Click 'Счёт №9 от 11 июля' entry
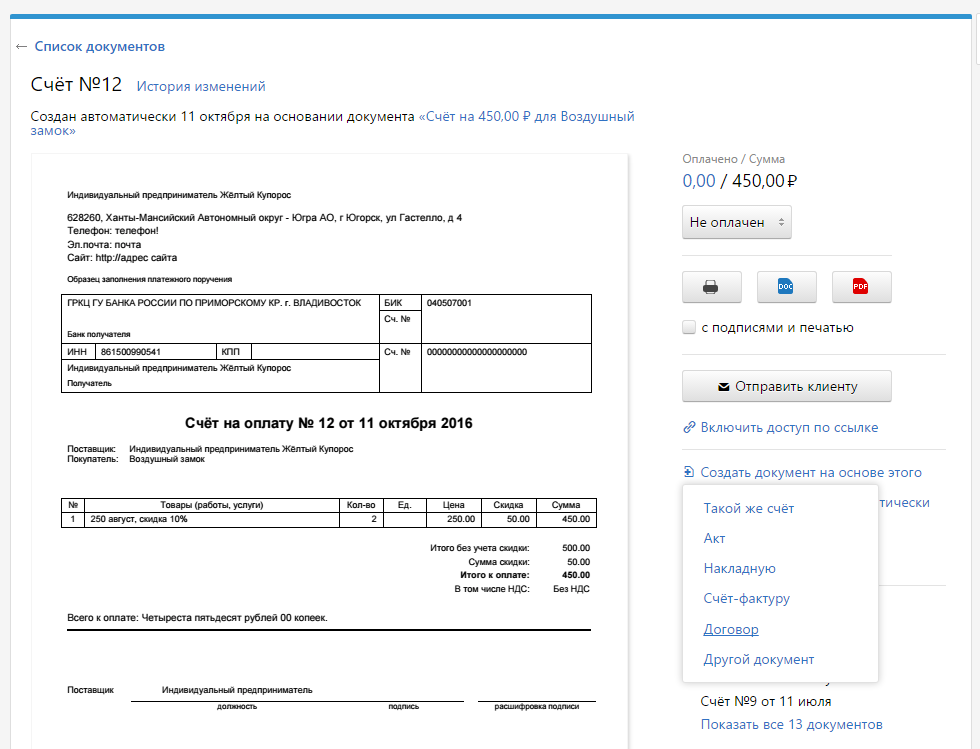Viewport: 980px width, 749px height. click(766, 701)
